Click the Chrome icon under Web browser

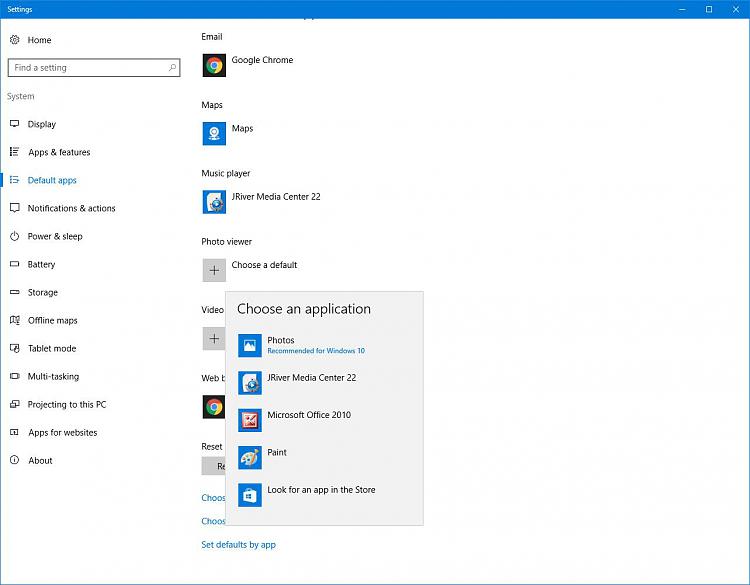click(x=214, y=407)
